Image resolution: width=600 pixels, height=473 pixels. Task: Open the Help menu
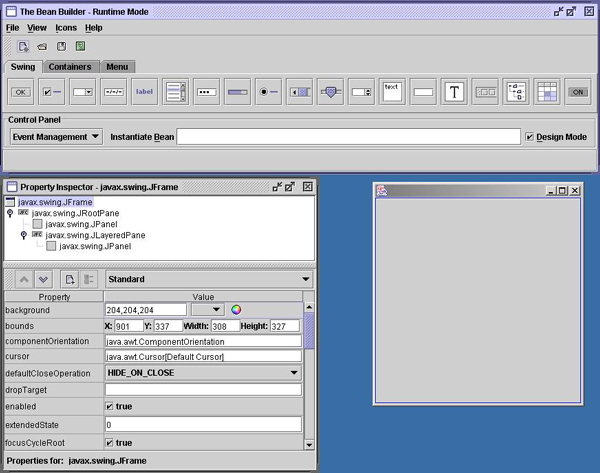(x=94, y=28)
